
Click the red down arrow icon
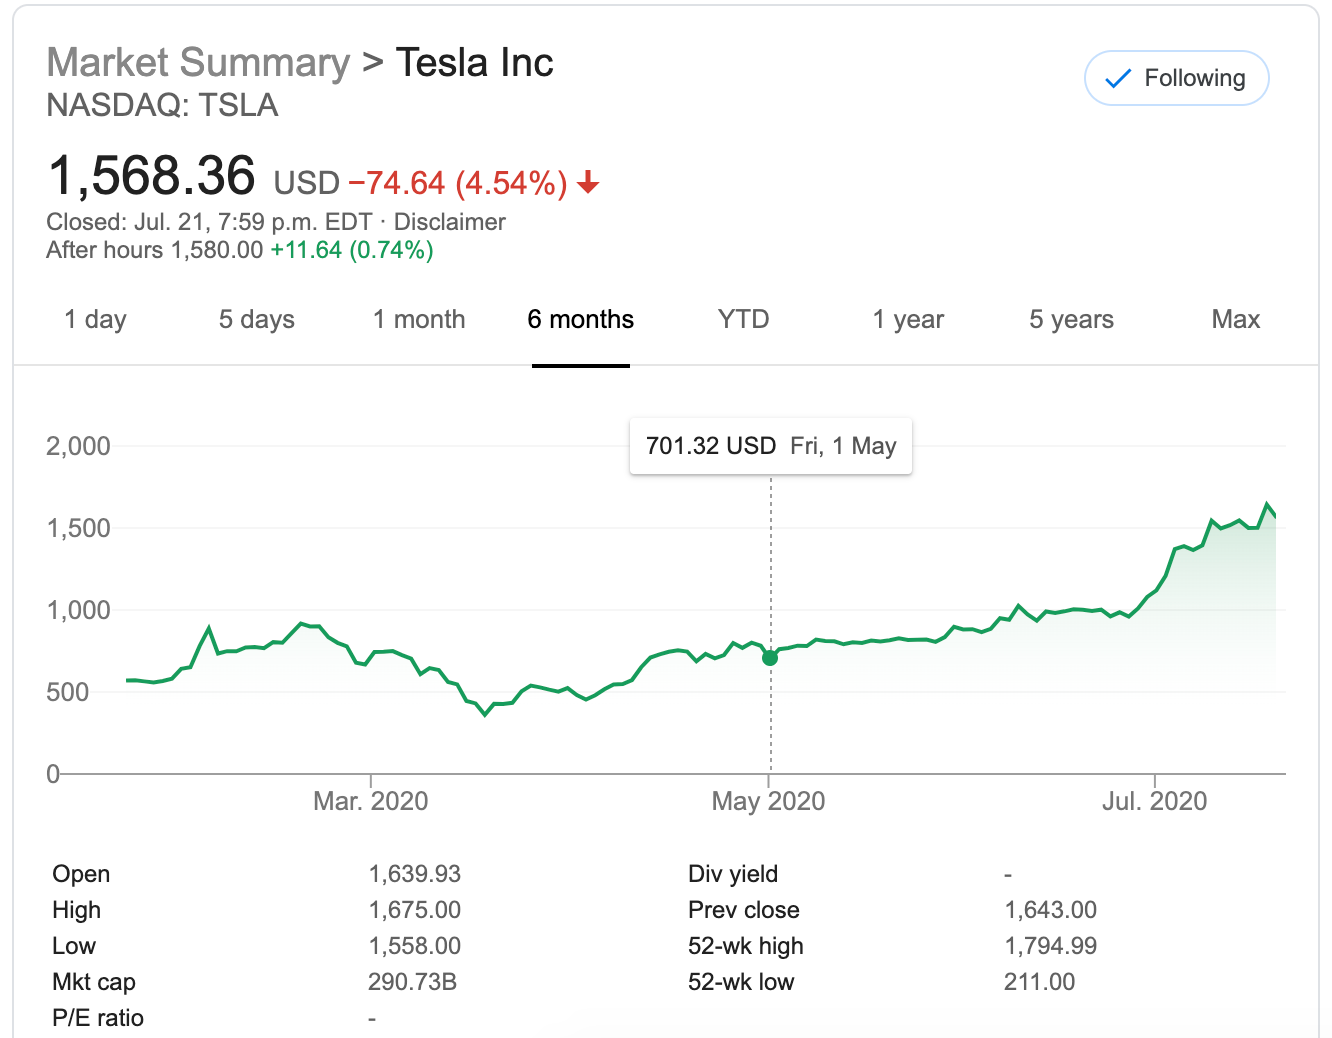588,182
